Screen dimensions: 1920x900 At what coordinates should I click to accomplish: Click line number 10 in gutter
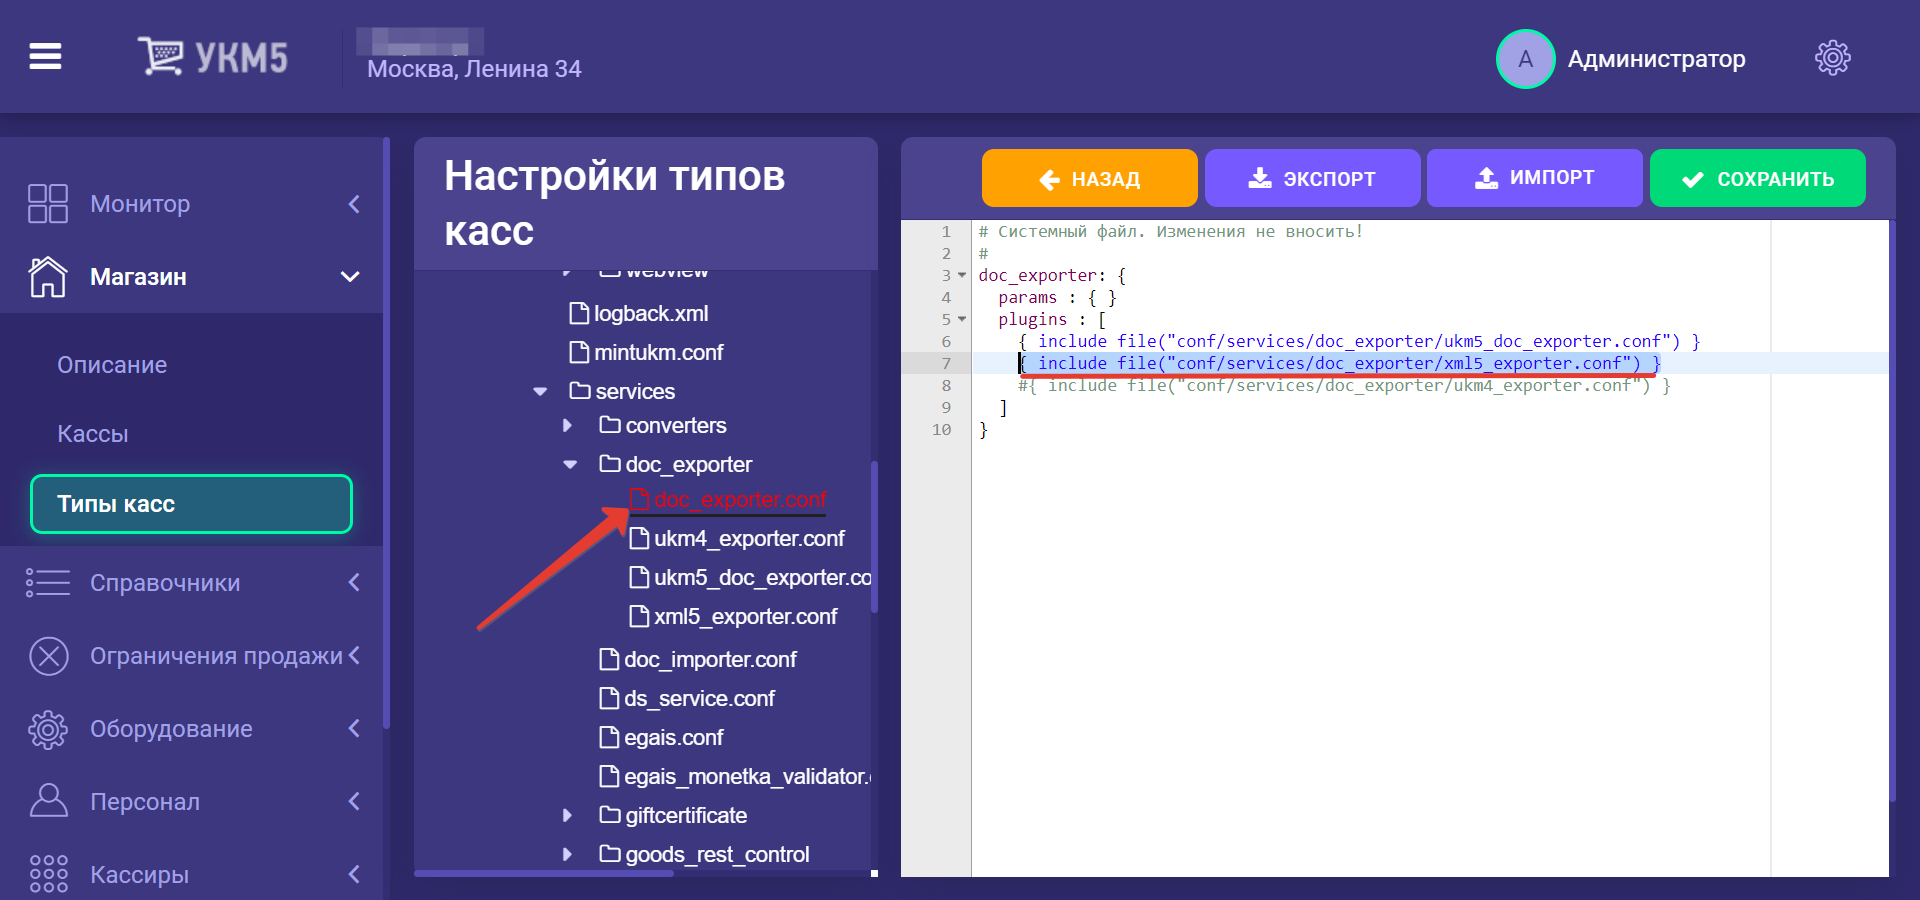click(x=941, y=429)
